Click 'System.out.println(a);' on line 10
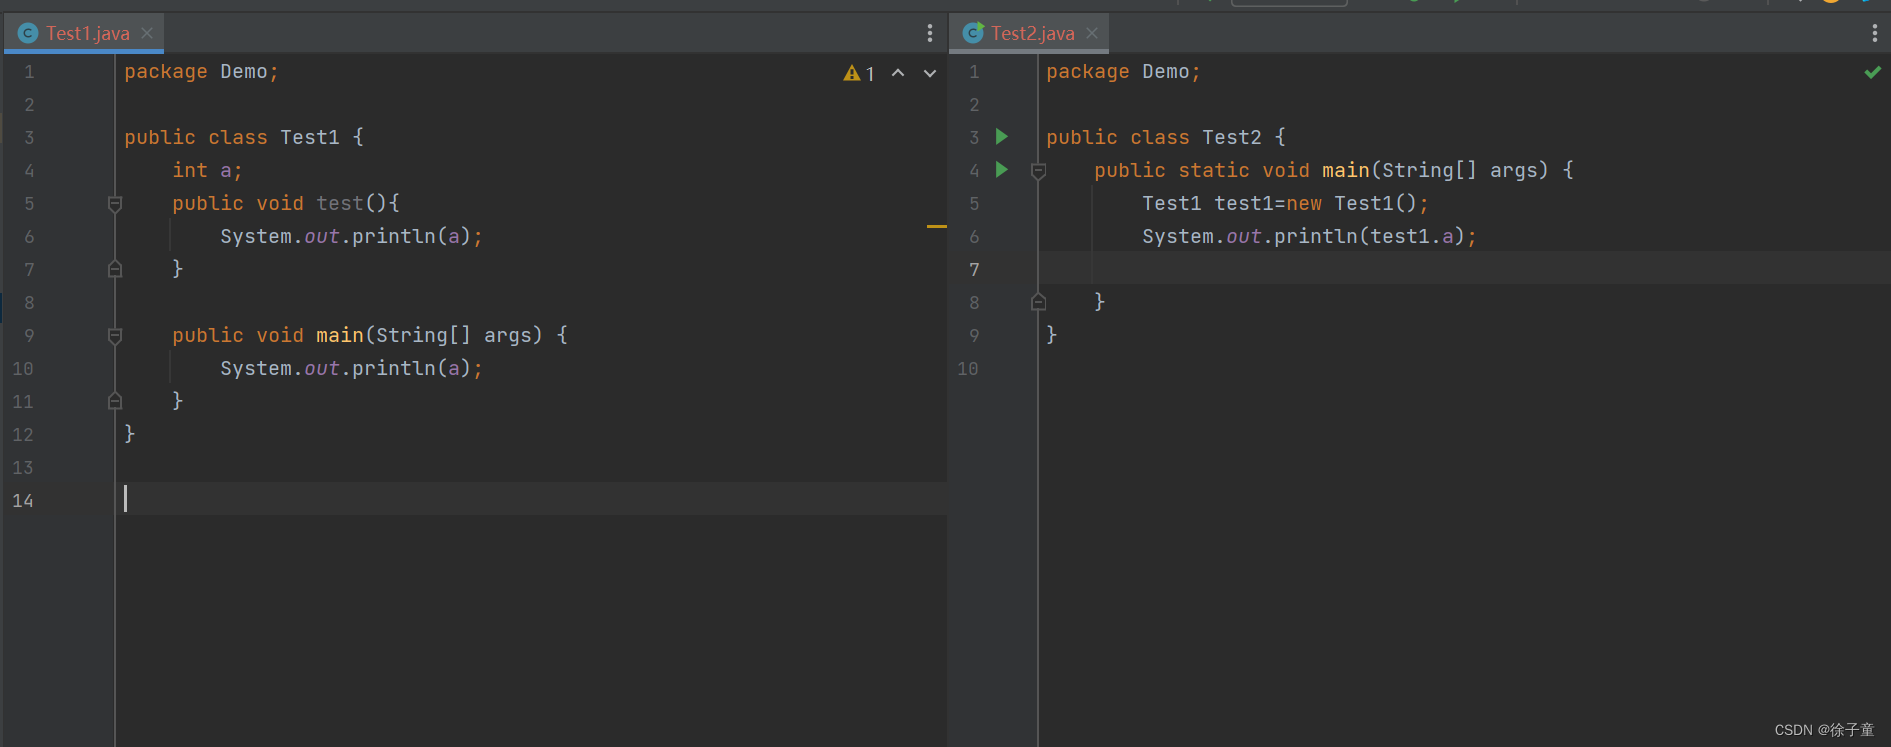1891x747 pixels. 351,368
